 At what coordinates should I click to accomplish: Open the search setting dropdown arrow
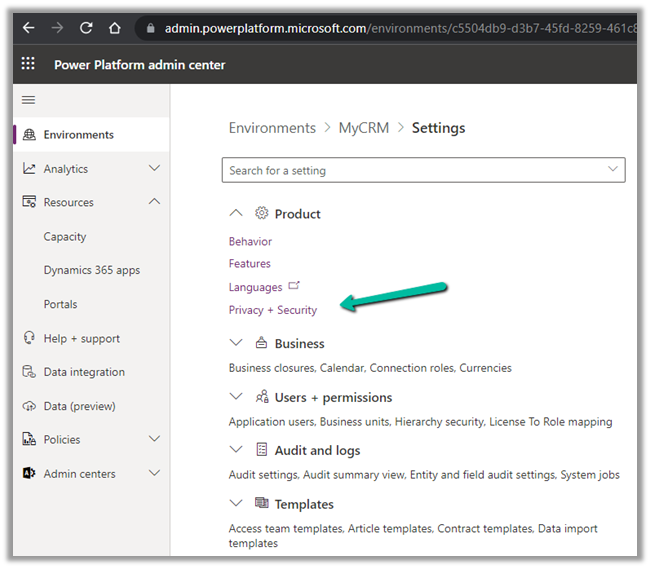(x=612, y=170)
